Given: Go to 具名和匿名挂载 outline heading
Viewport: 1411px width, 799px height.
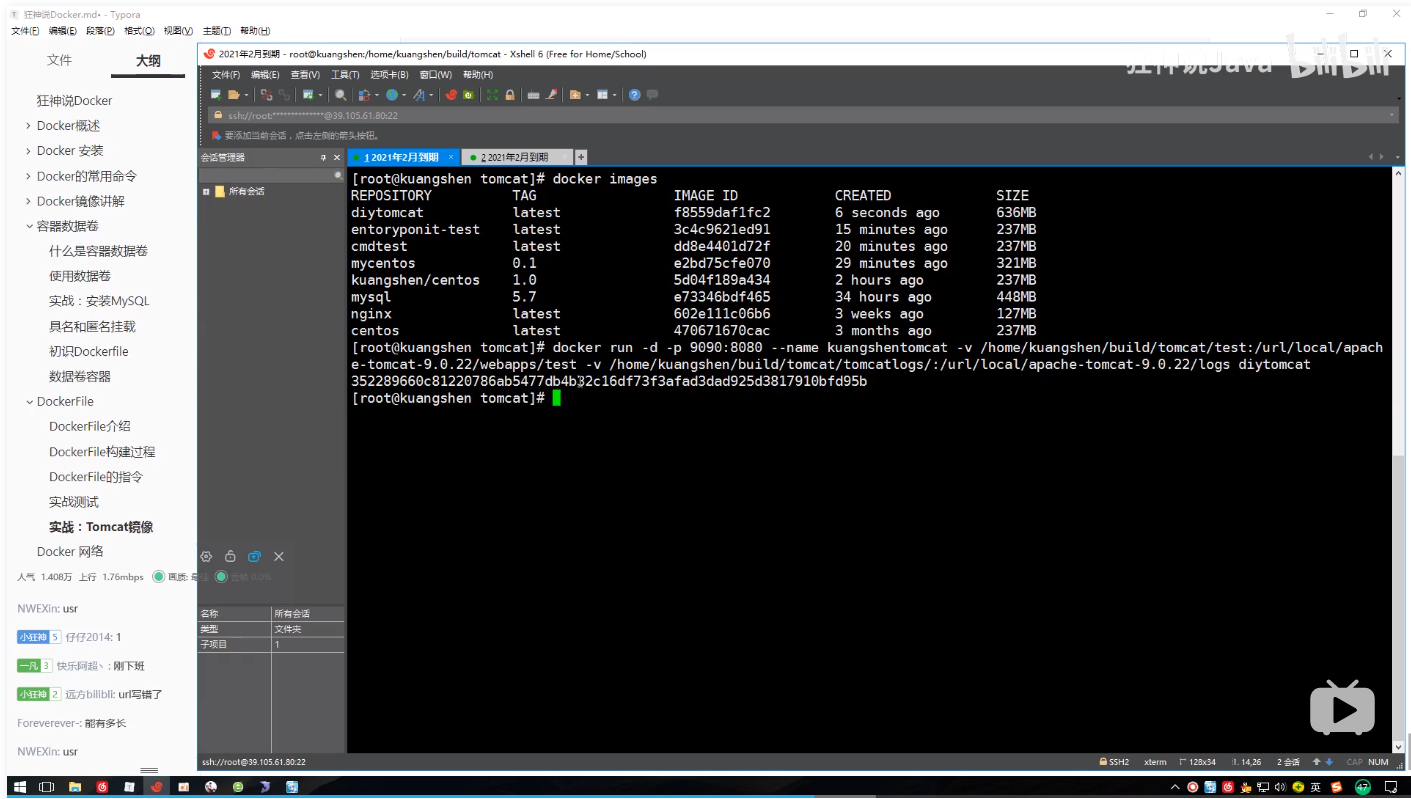Looking at the screenshot, I should coord(92,326).
